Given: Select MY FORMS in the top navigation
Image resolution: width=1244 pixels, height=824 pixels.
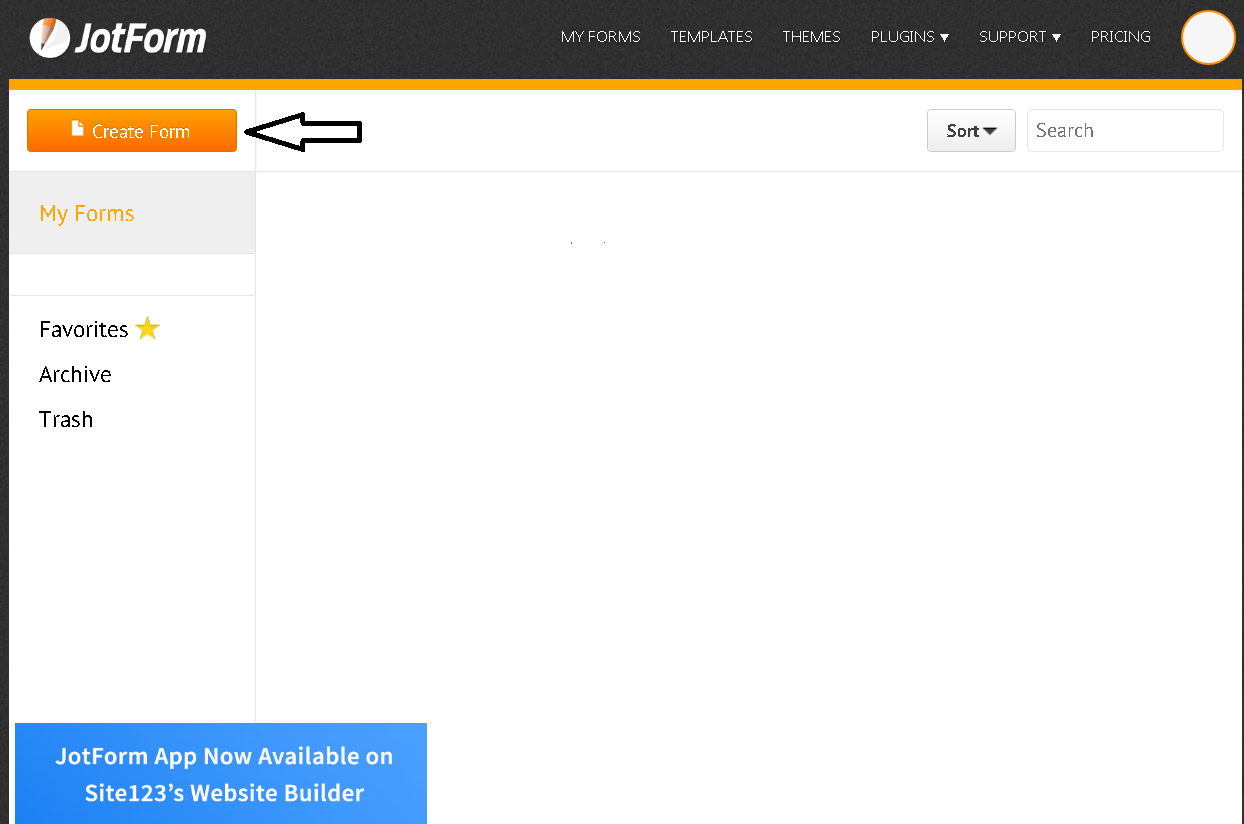Looking at the screenshot, I should [600, 37].
